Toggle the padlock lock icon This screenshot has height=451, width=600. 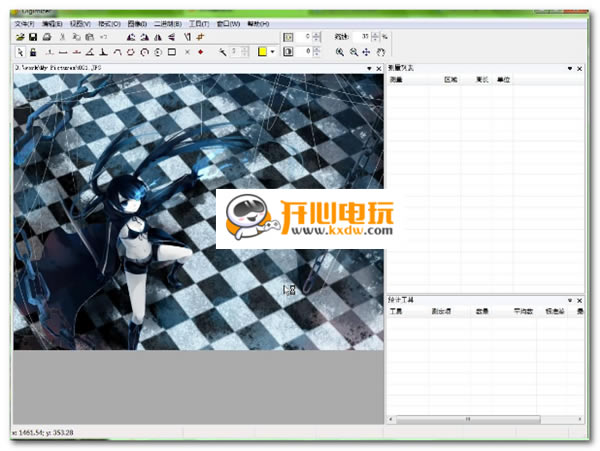pos(33,52)
